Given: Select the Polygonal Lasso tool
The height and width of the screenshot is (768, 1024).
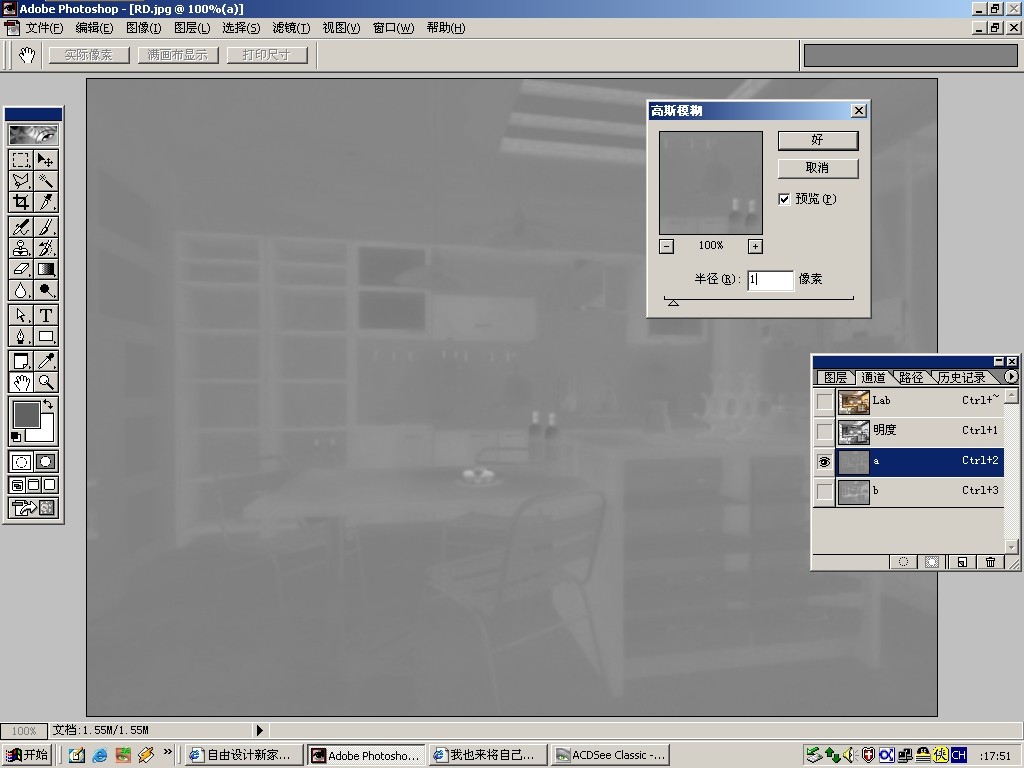Looking at the screenshot, I should 21,181.
